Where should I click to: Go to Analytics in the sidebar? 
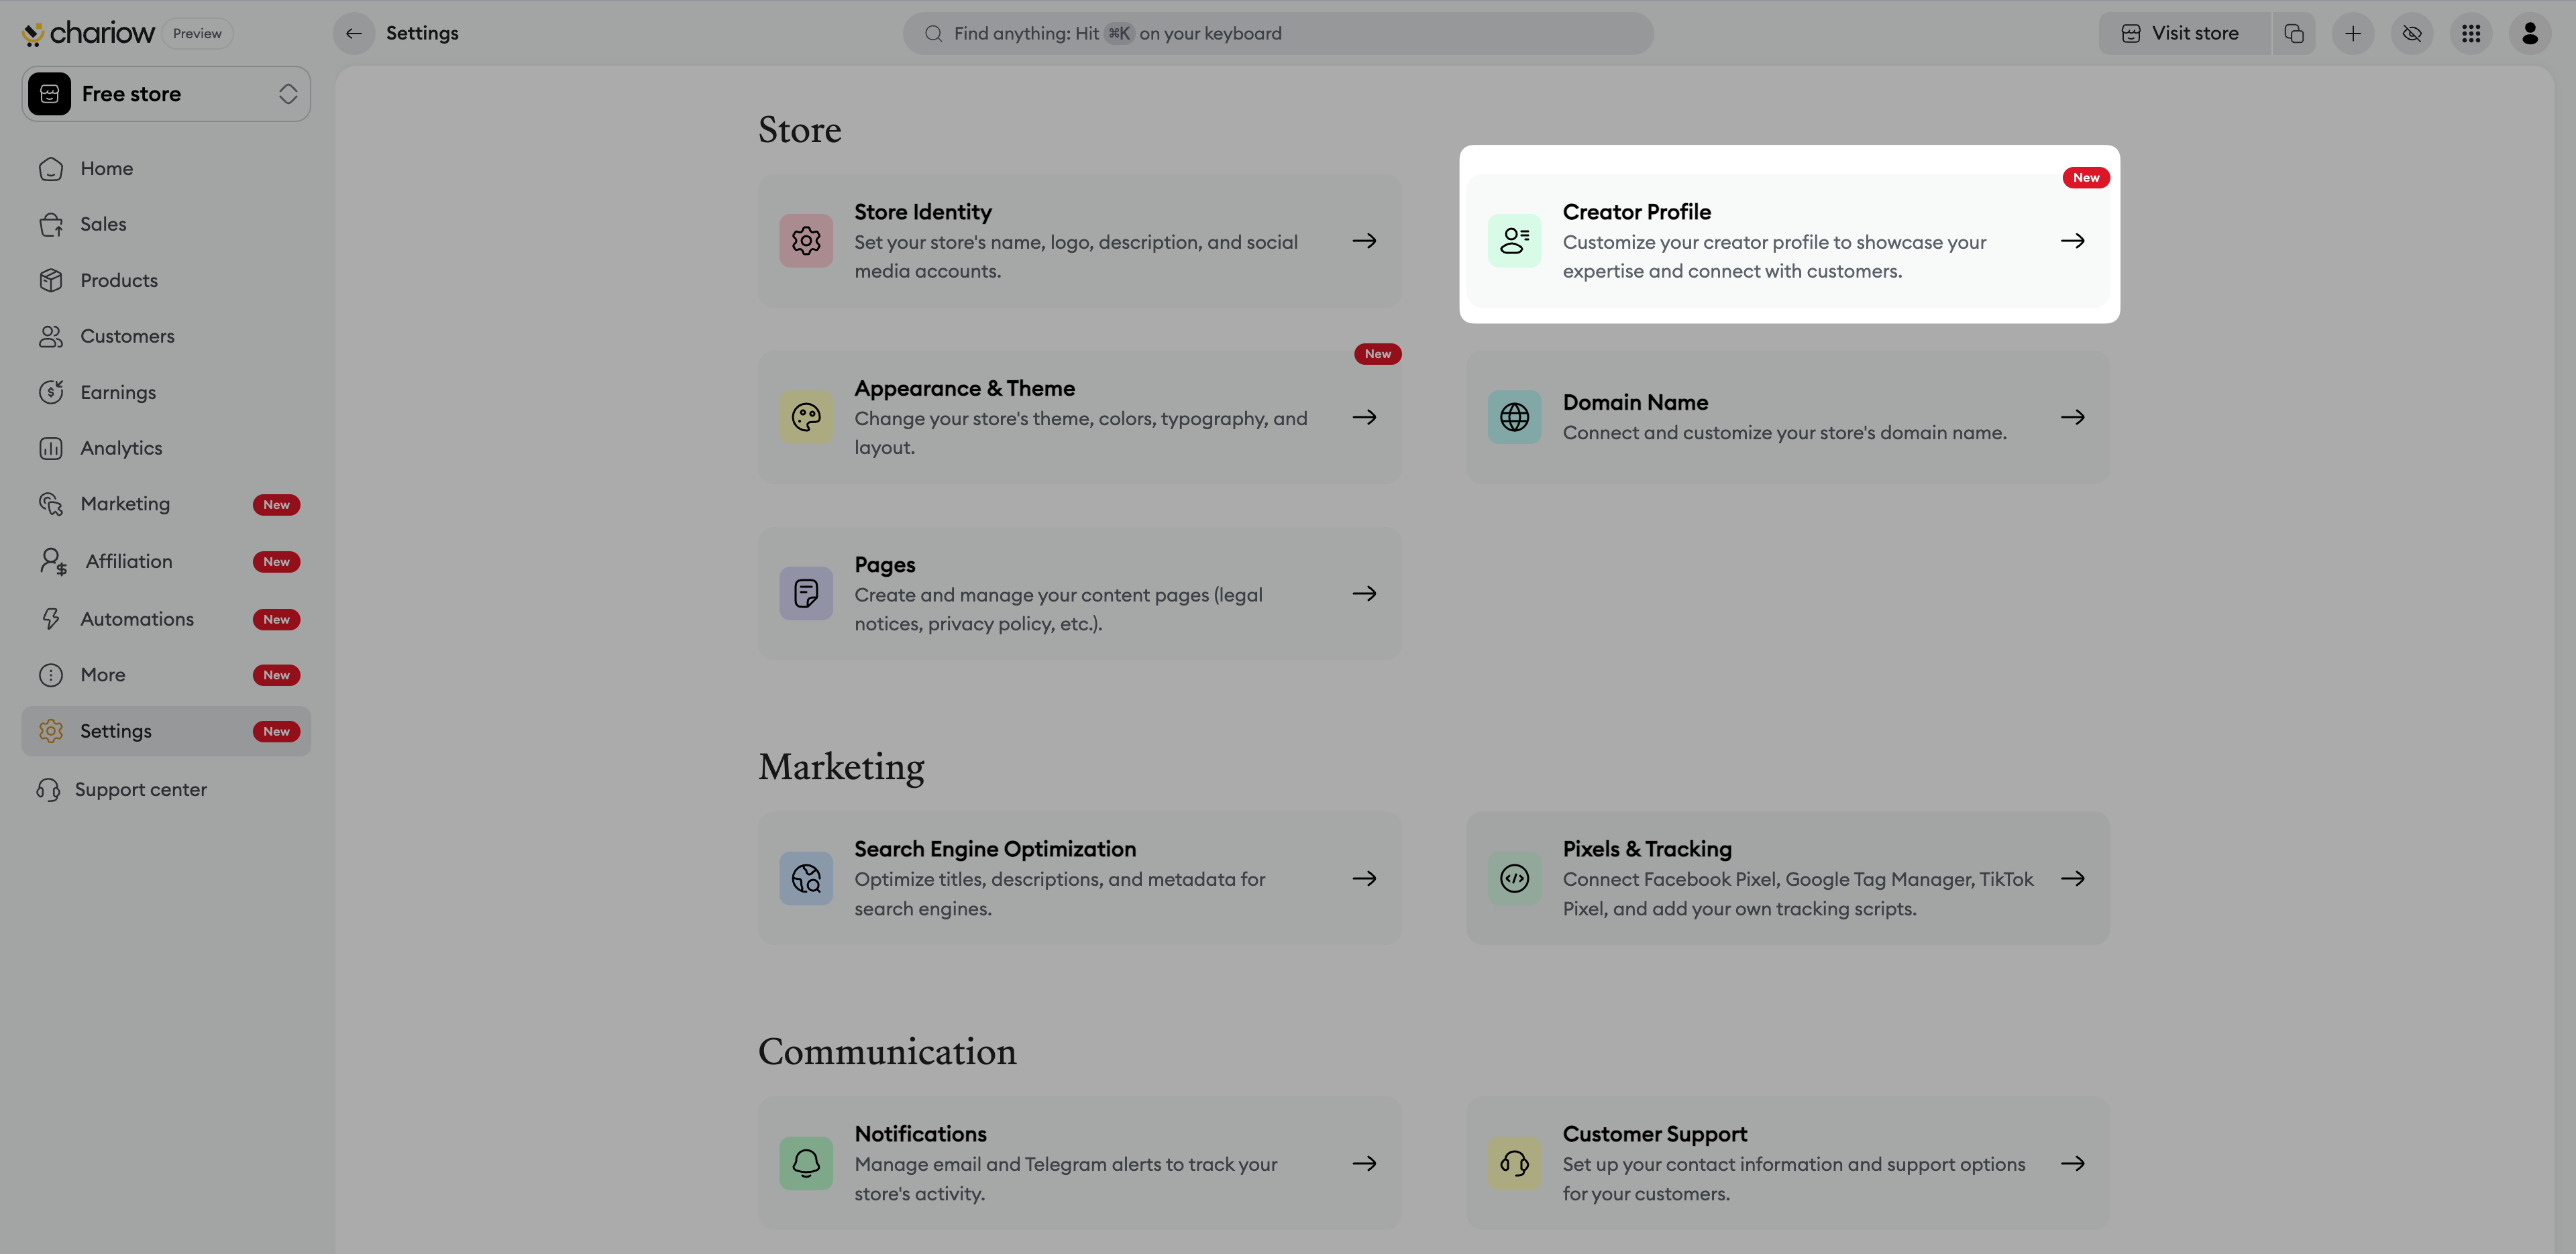pos(121,448)
